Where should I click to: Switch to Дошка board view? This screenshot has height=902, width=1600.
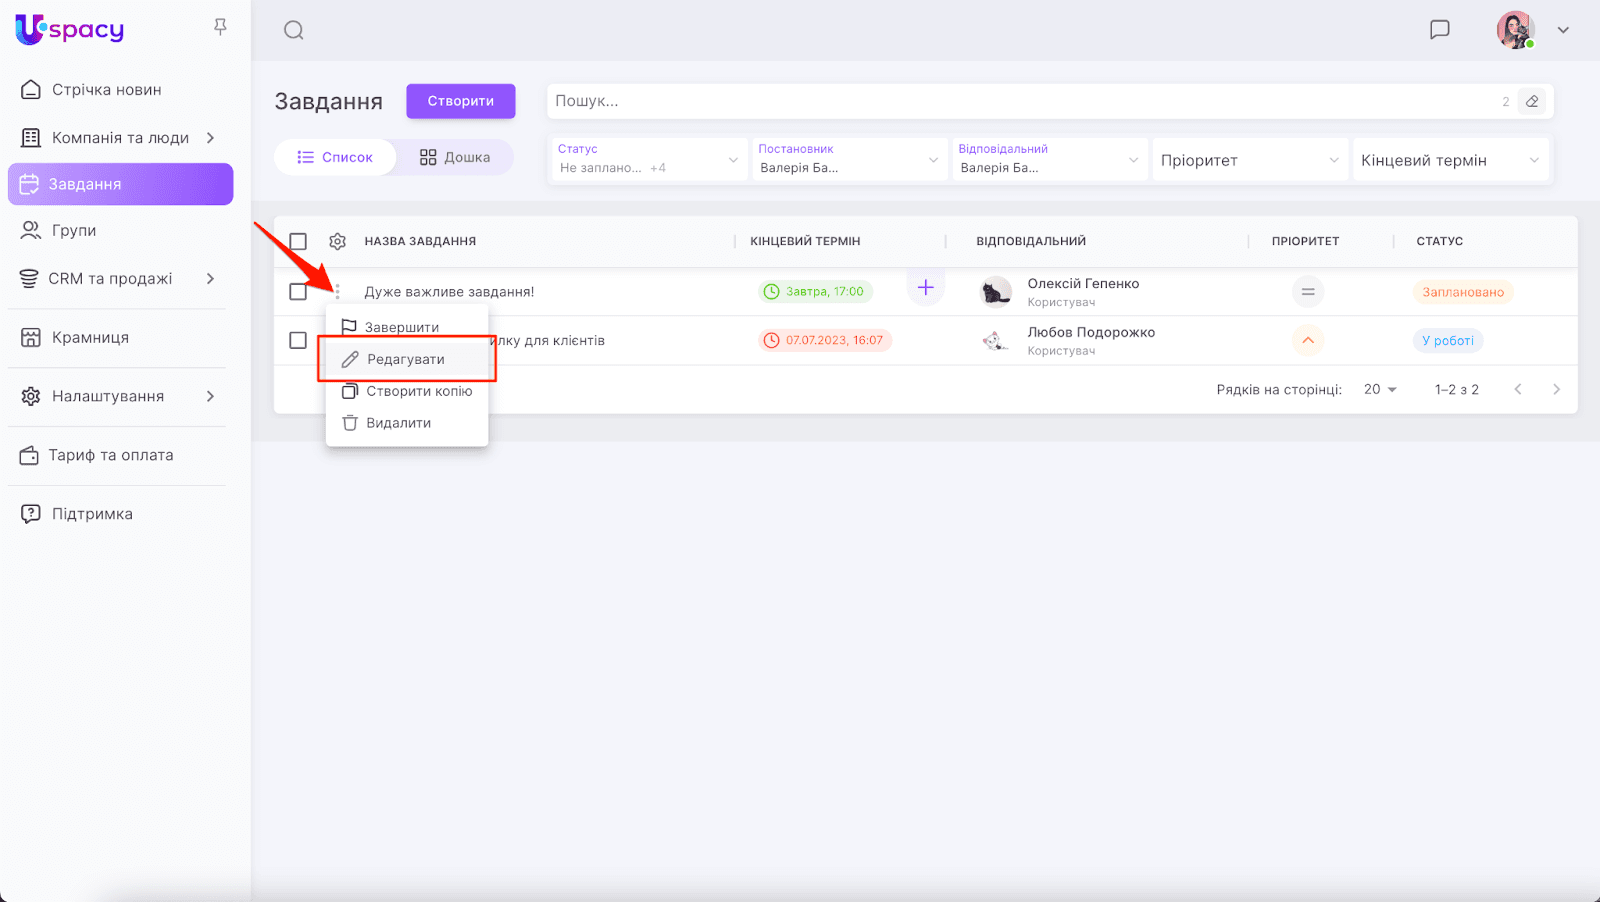[x=455, y=157]
